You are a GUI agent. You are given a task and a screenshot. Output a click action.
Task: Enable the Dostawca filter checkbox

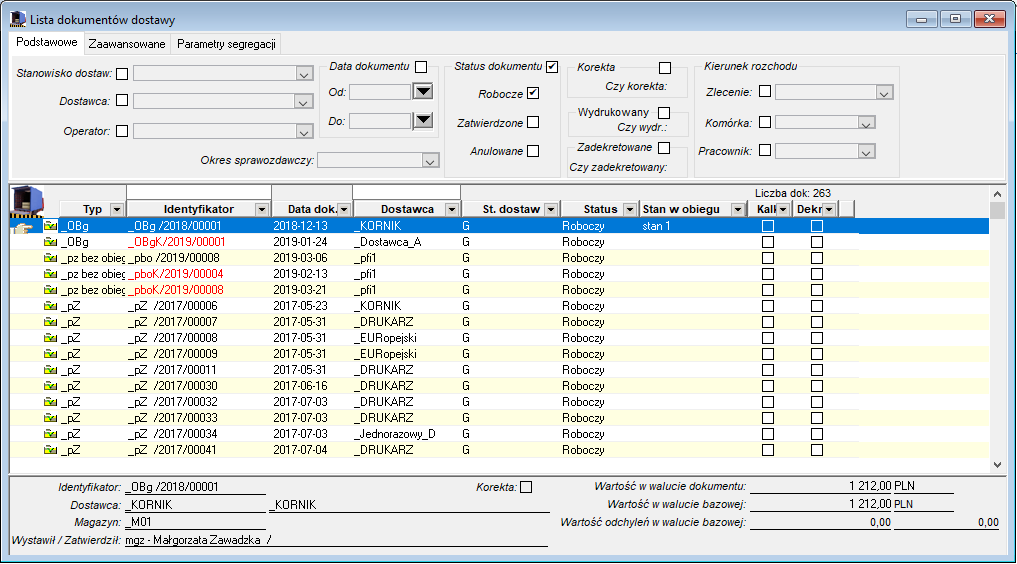point(122,100)
